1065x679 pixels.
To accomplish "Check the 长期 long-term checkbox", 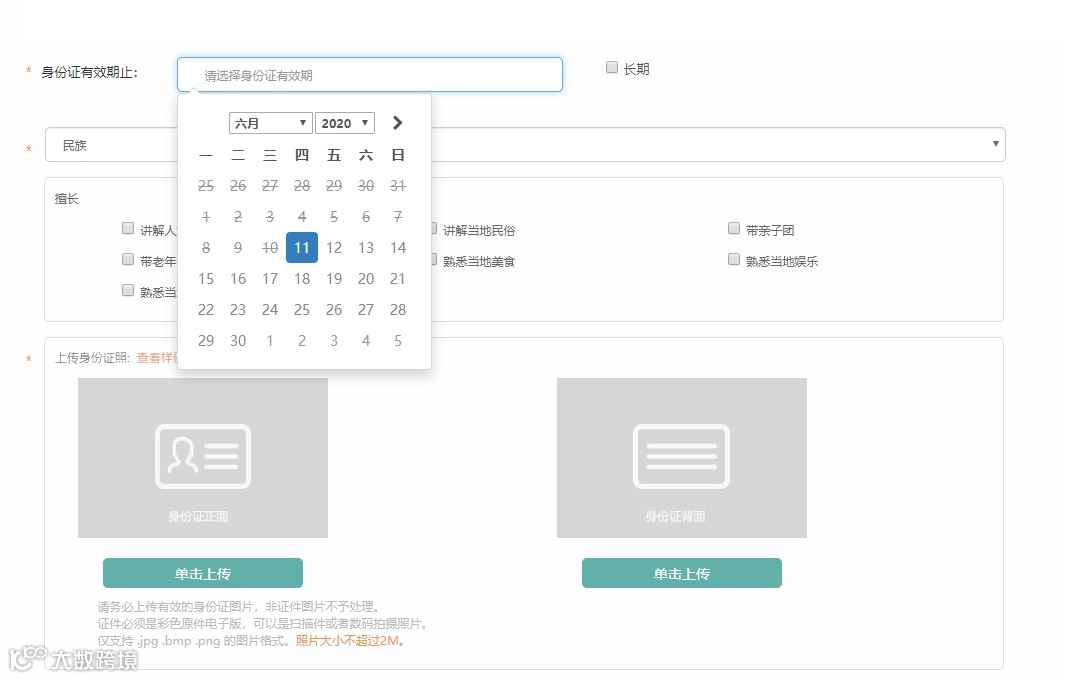I will click(612, 67).
